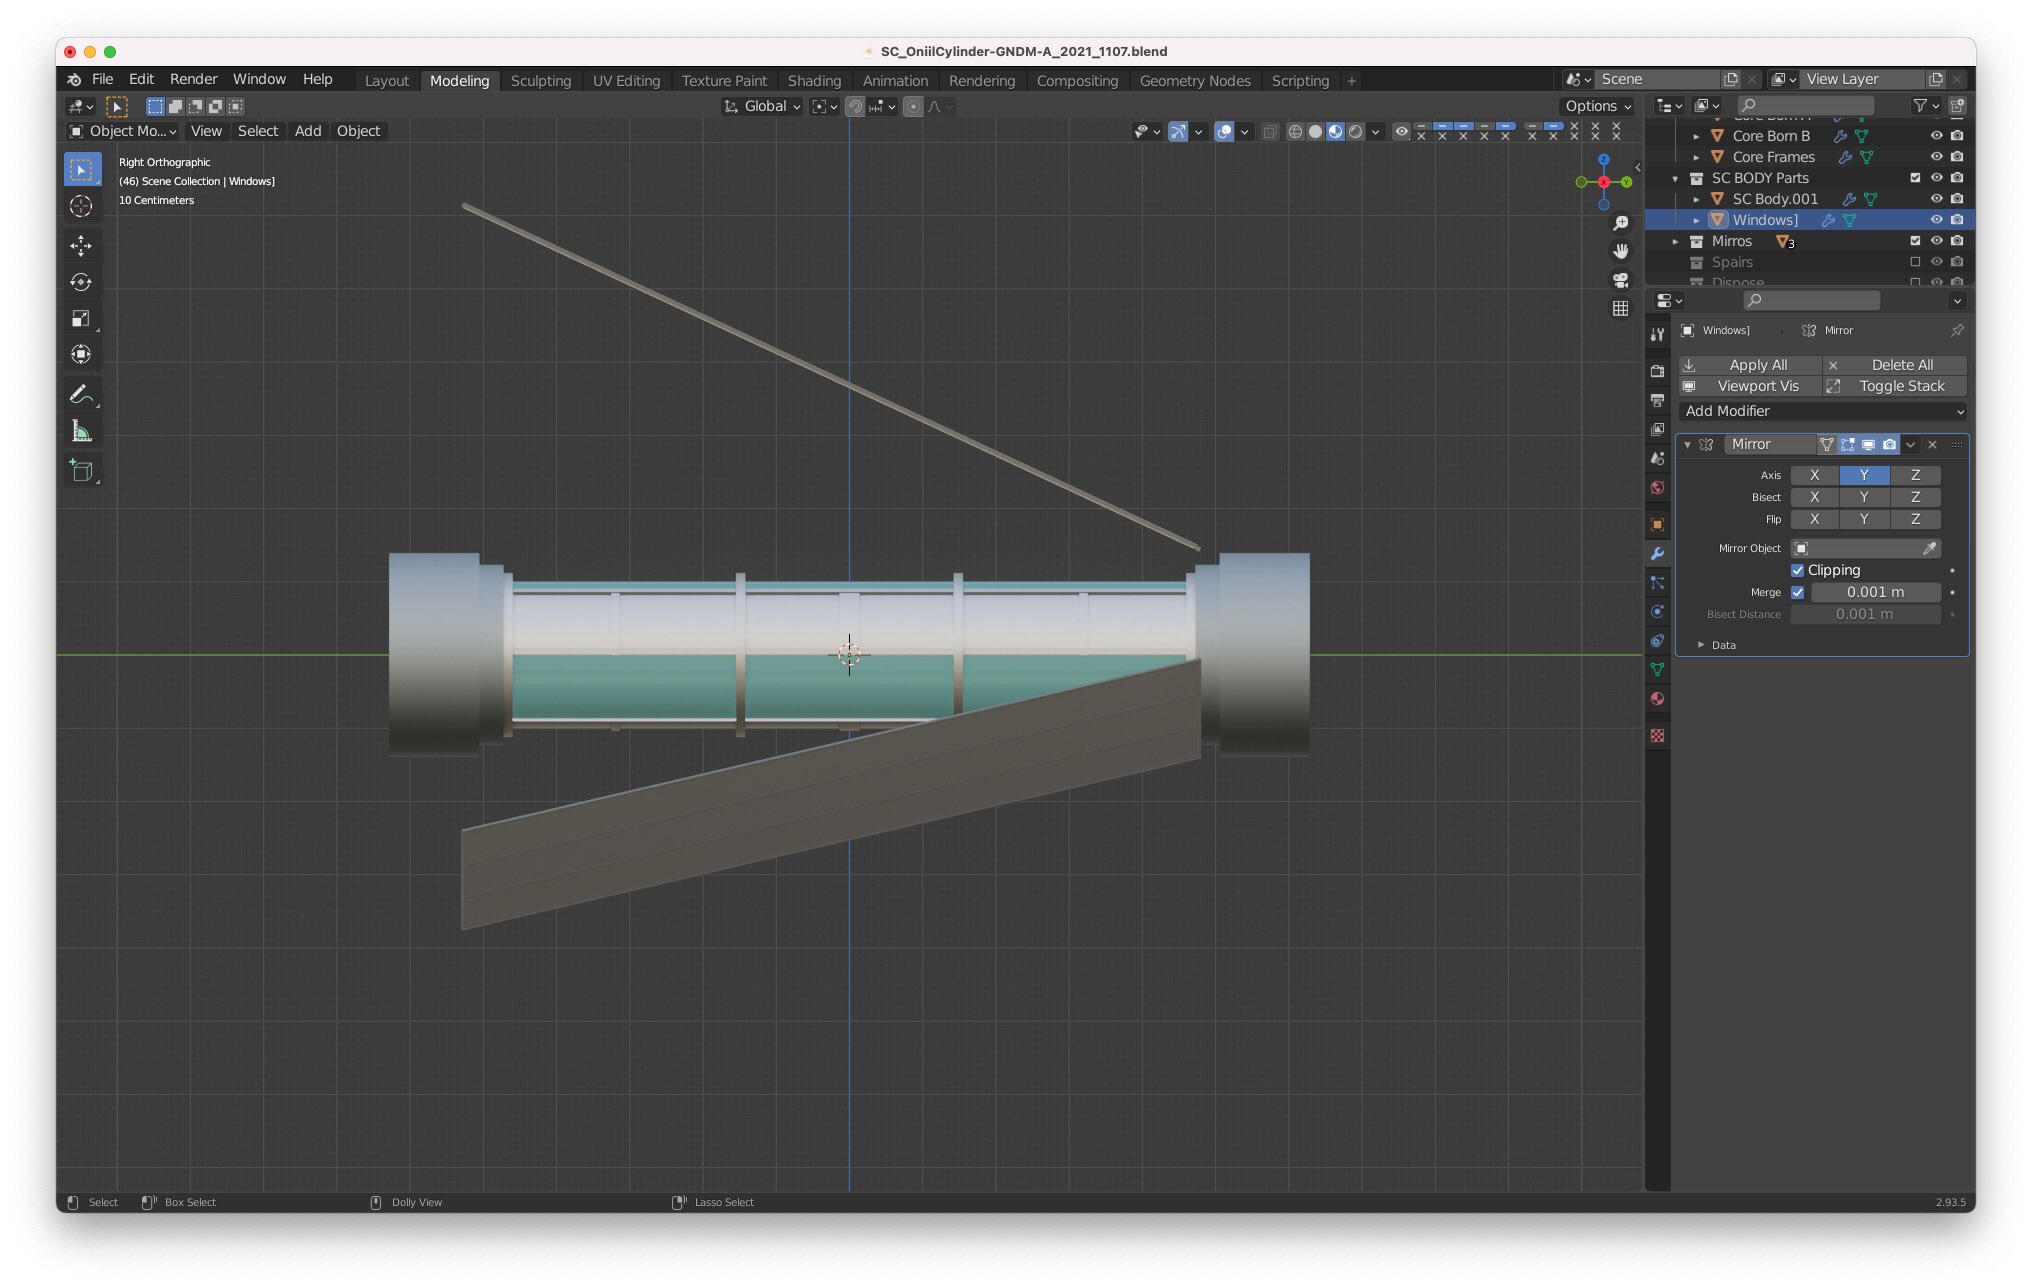
Task: Open the Tool settings tab in properties
Action: click(1657, 334)
